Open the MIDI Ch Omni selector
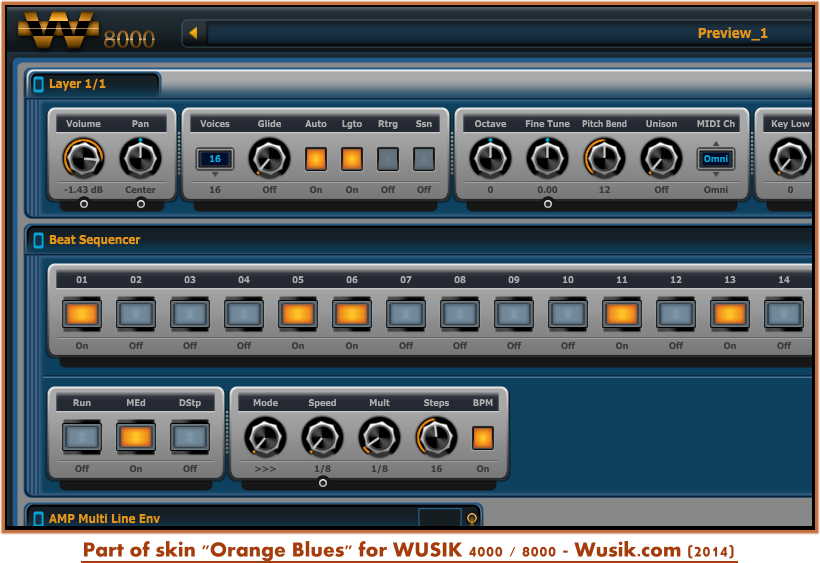Viewport: 820px width, 563px height. pos(715,159)
